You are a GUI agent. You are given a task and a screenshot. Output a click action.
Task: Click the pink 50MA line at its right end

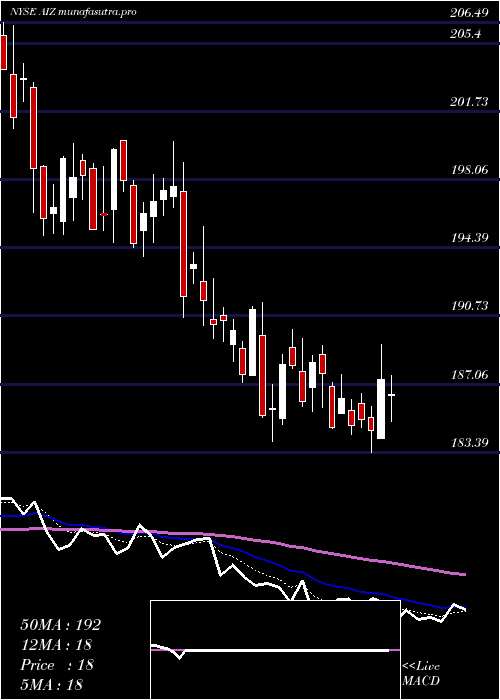click(x=463, y=574)
